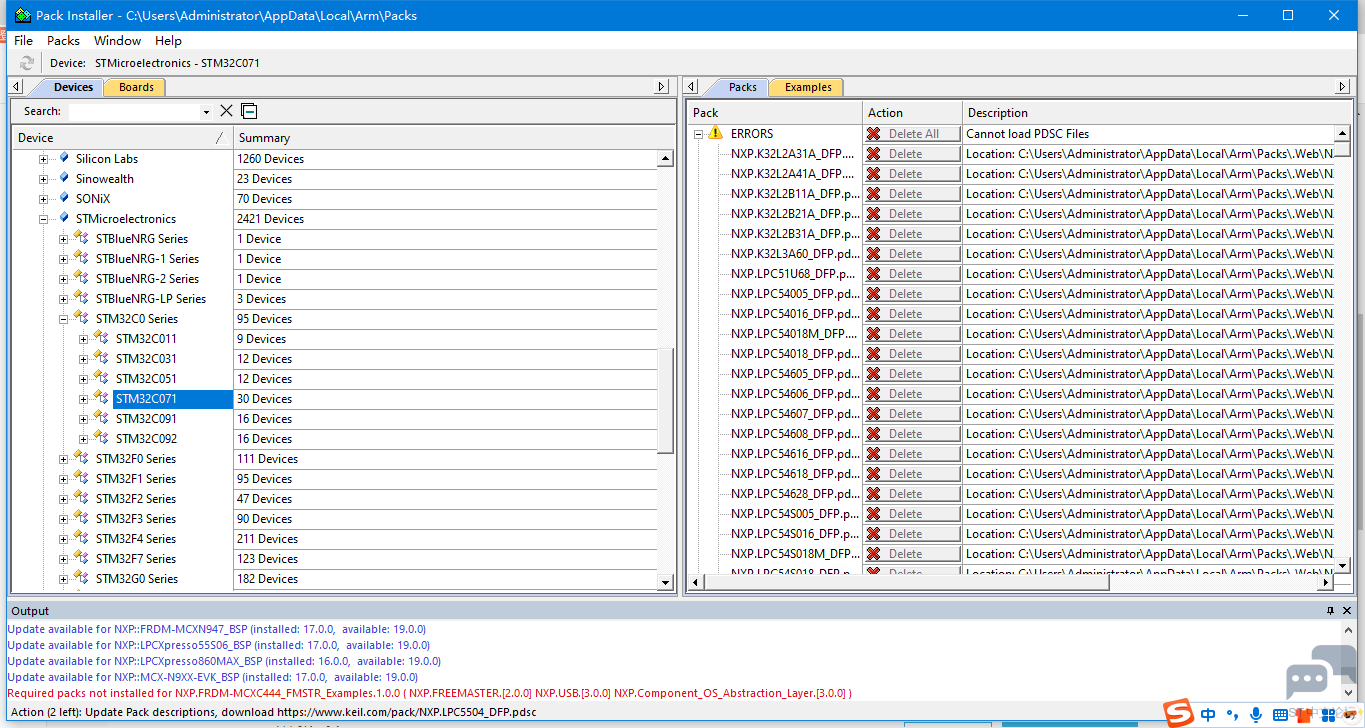
Task: Open the Packs menu
Action: click(63, 41)
